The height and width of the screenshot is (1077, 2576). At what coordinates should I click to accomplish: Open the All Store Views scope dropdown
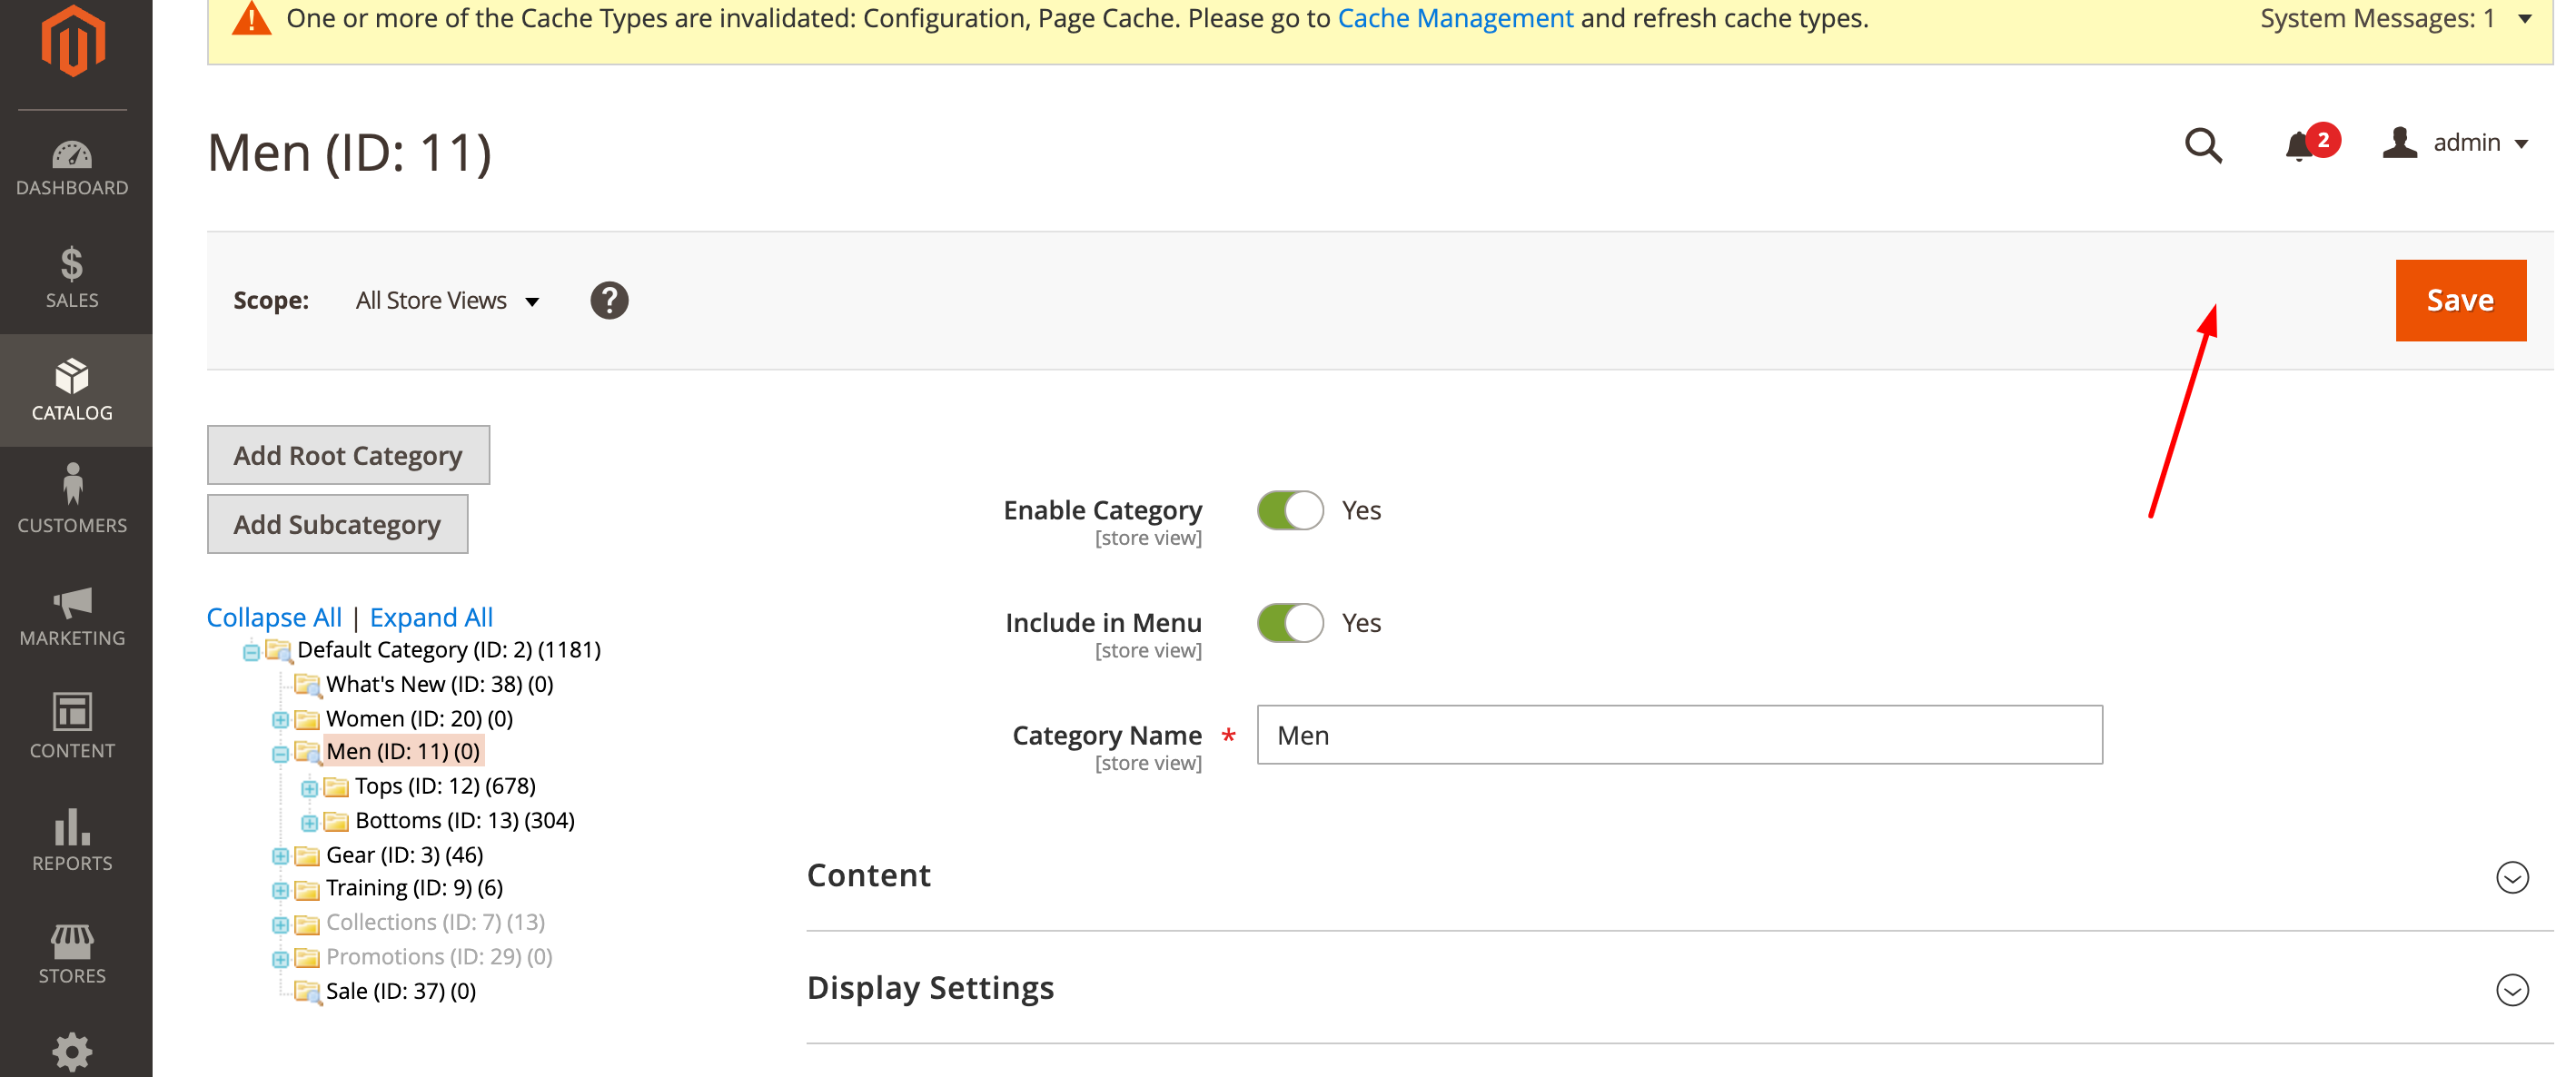447,300
